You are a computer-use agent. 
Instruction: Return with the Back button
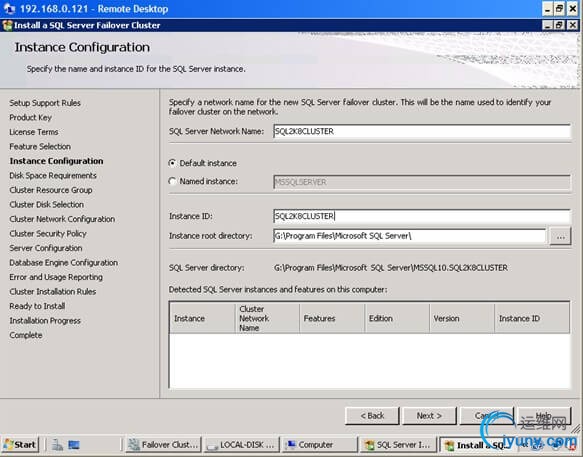372,416
